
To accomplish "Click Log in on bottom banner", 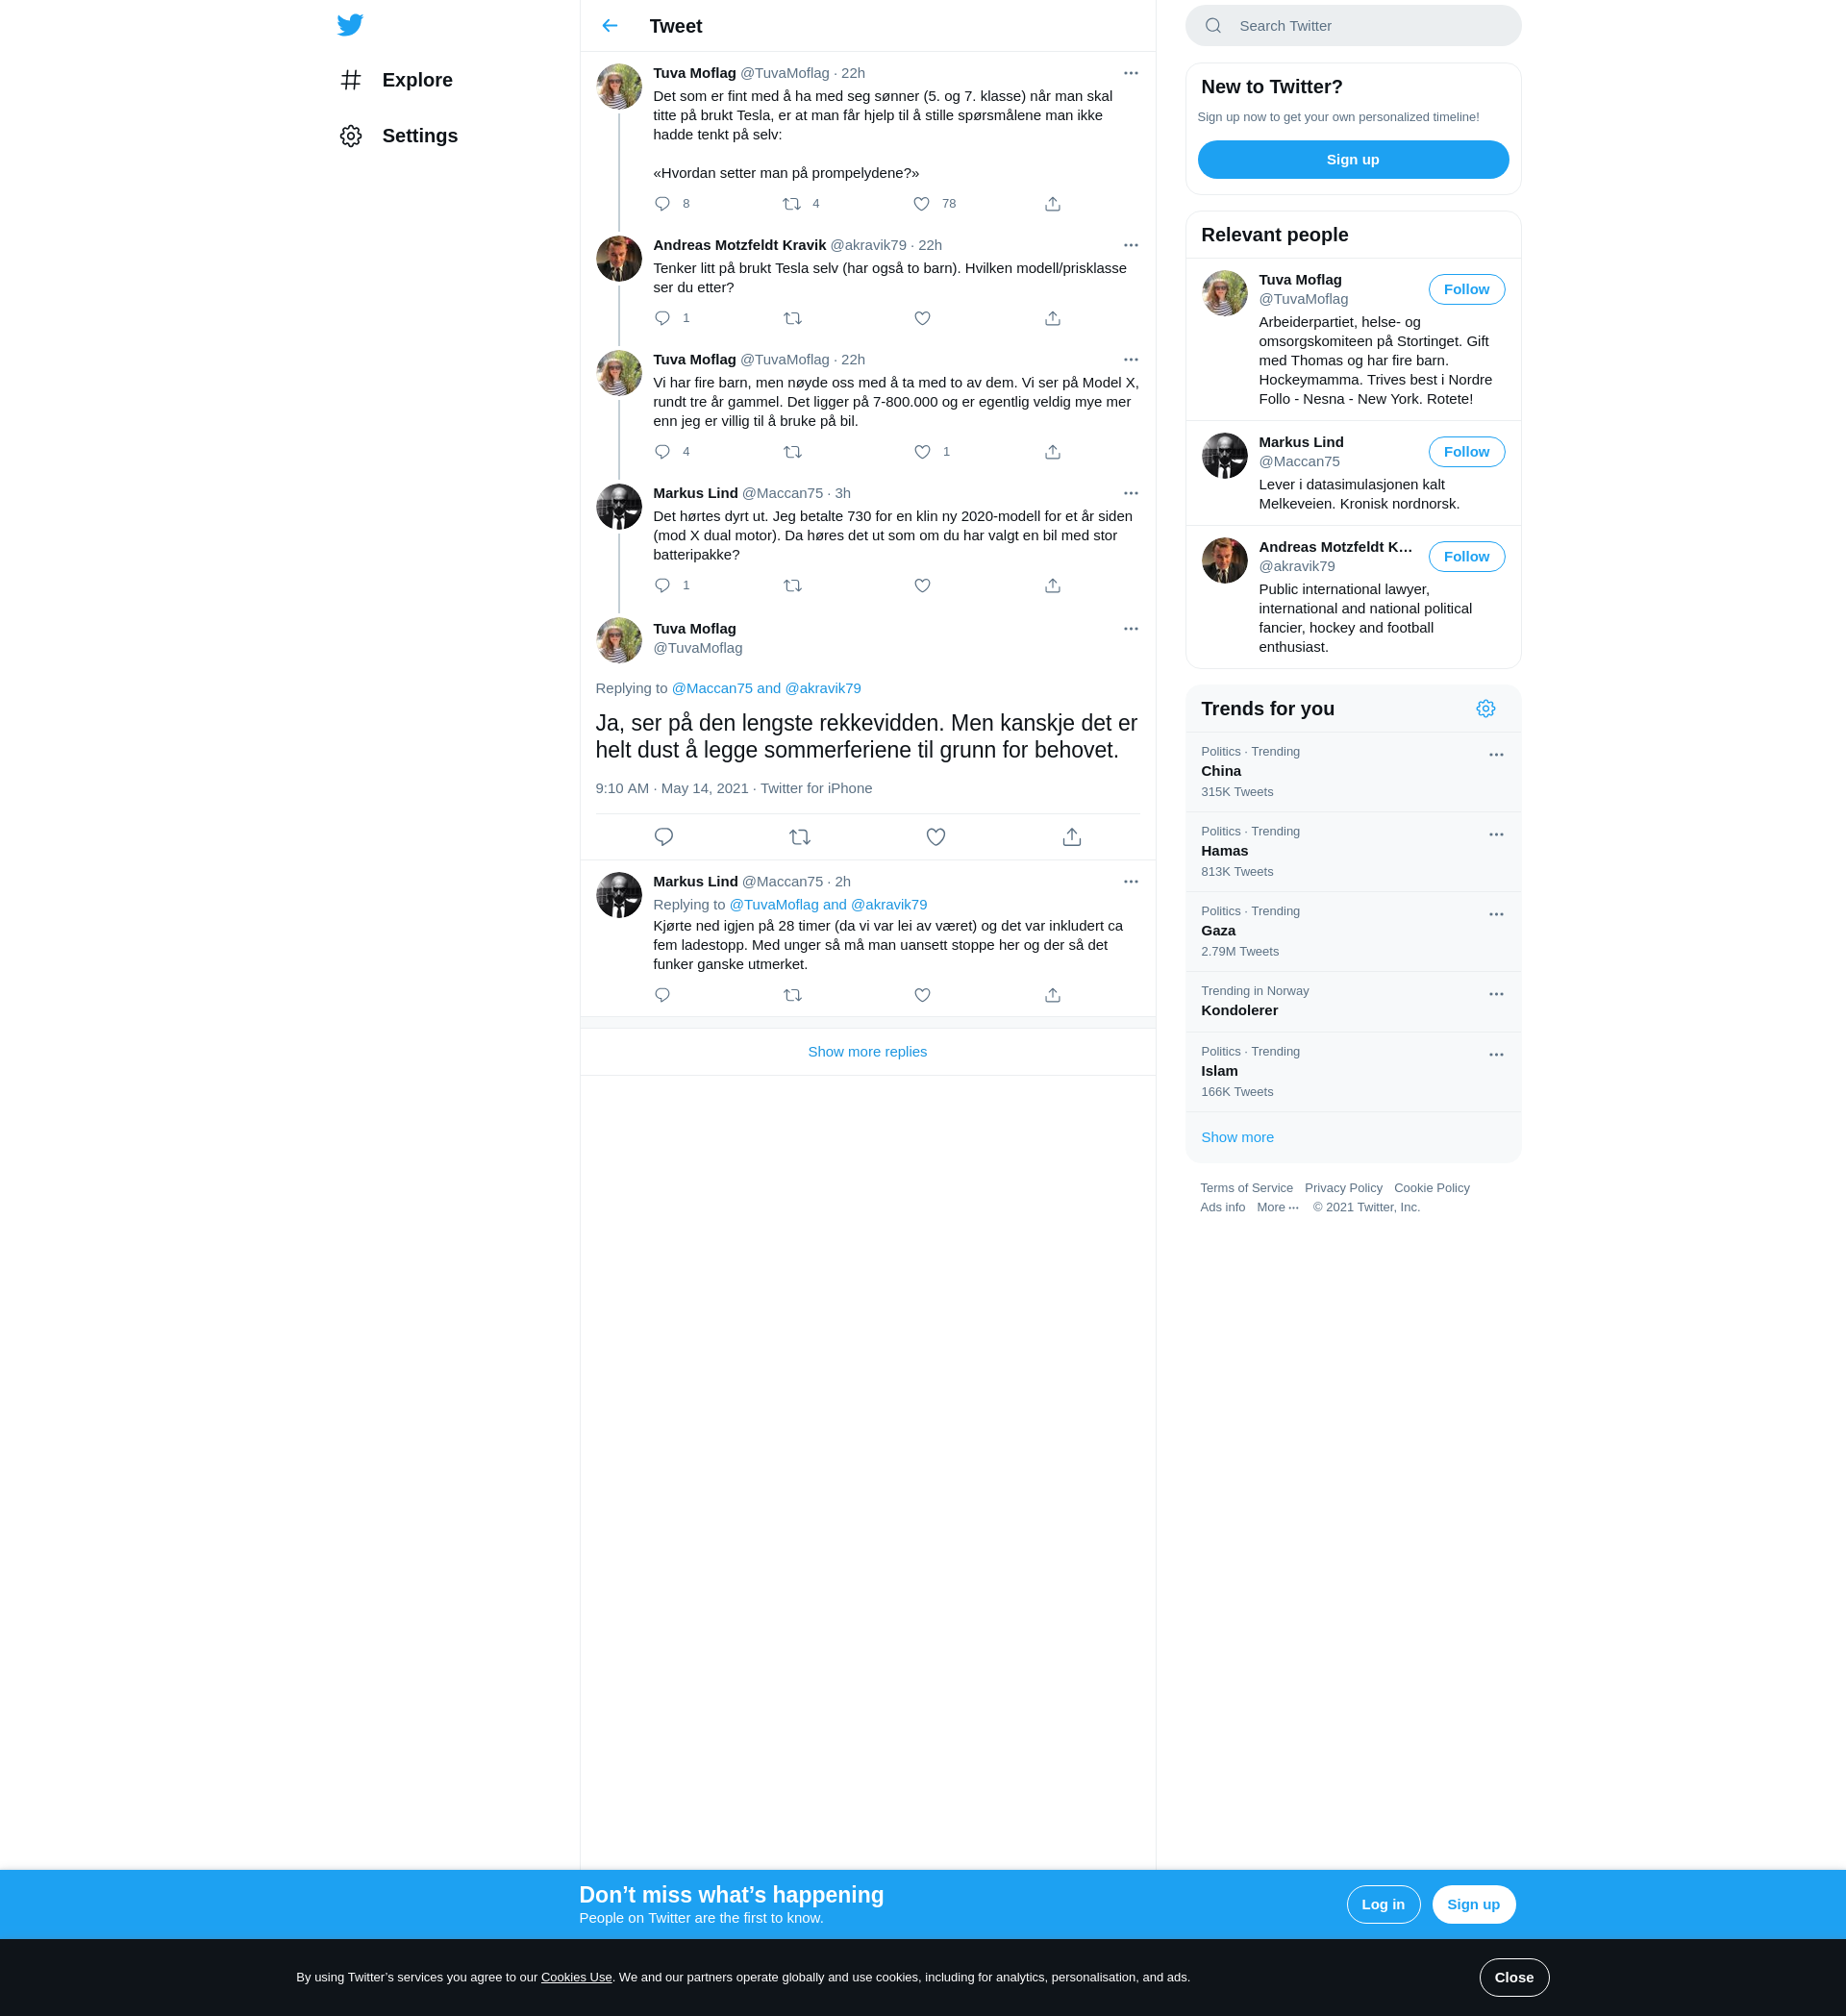I will tap(1382, 1905).
